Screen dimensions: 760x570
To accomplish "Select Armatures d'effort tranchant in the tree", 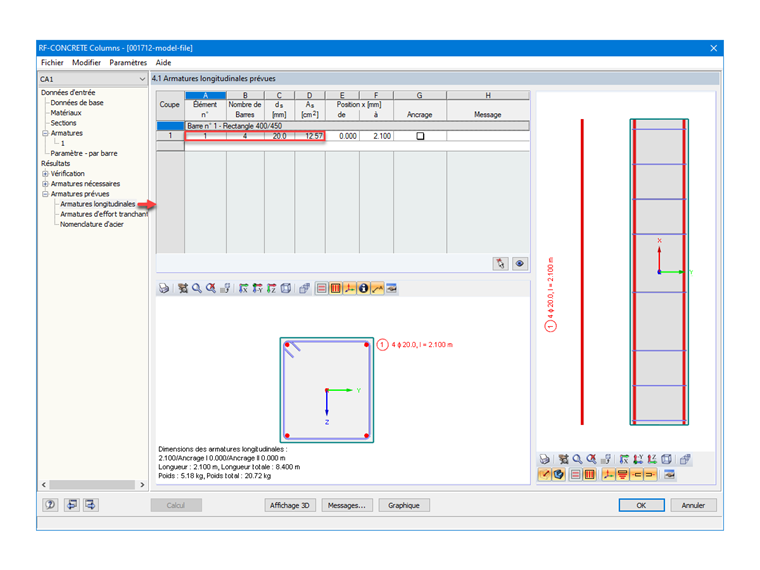I will coord(104,214).
